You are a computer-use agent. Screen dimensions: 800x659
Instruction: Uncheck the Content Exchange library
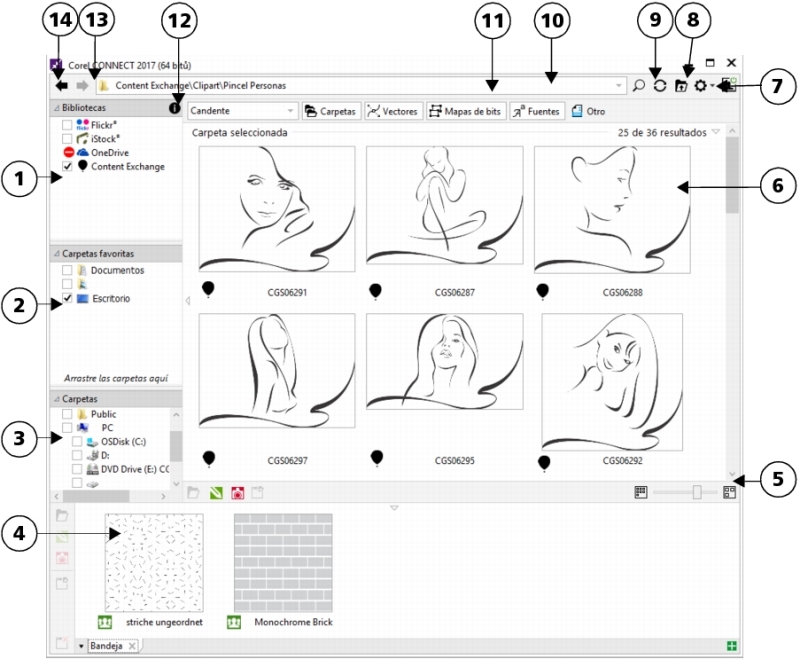click(67, 167)
